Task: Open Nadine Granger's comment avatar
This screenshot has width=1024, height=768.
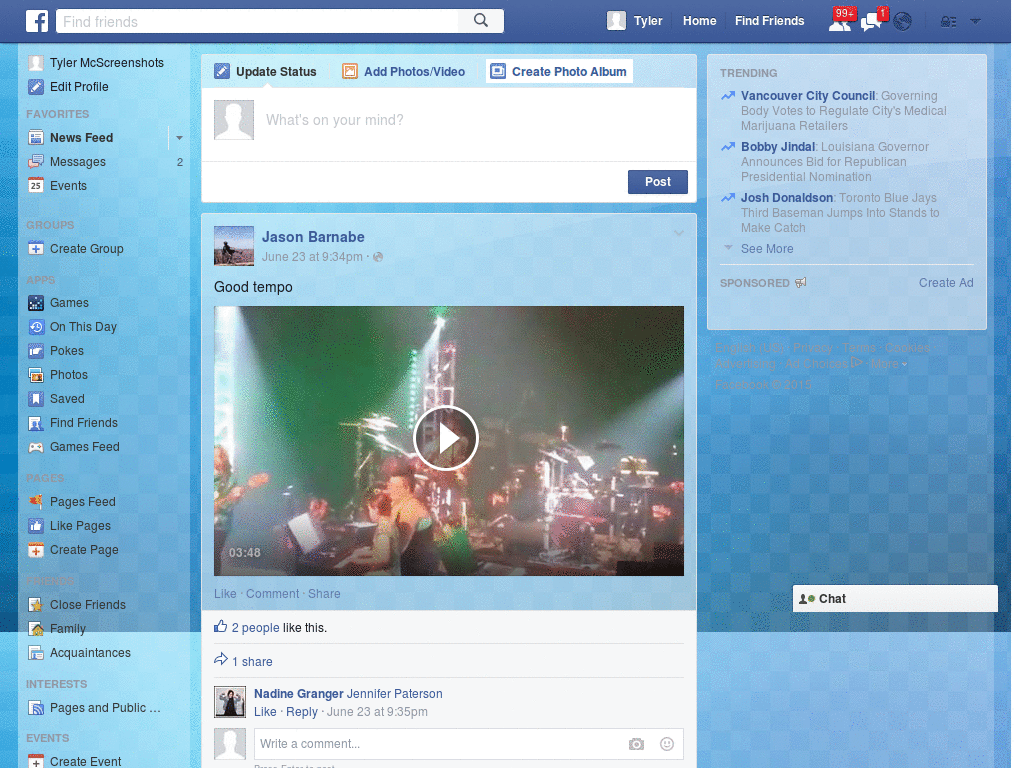Action: (230, 702)
